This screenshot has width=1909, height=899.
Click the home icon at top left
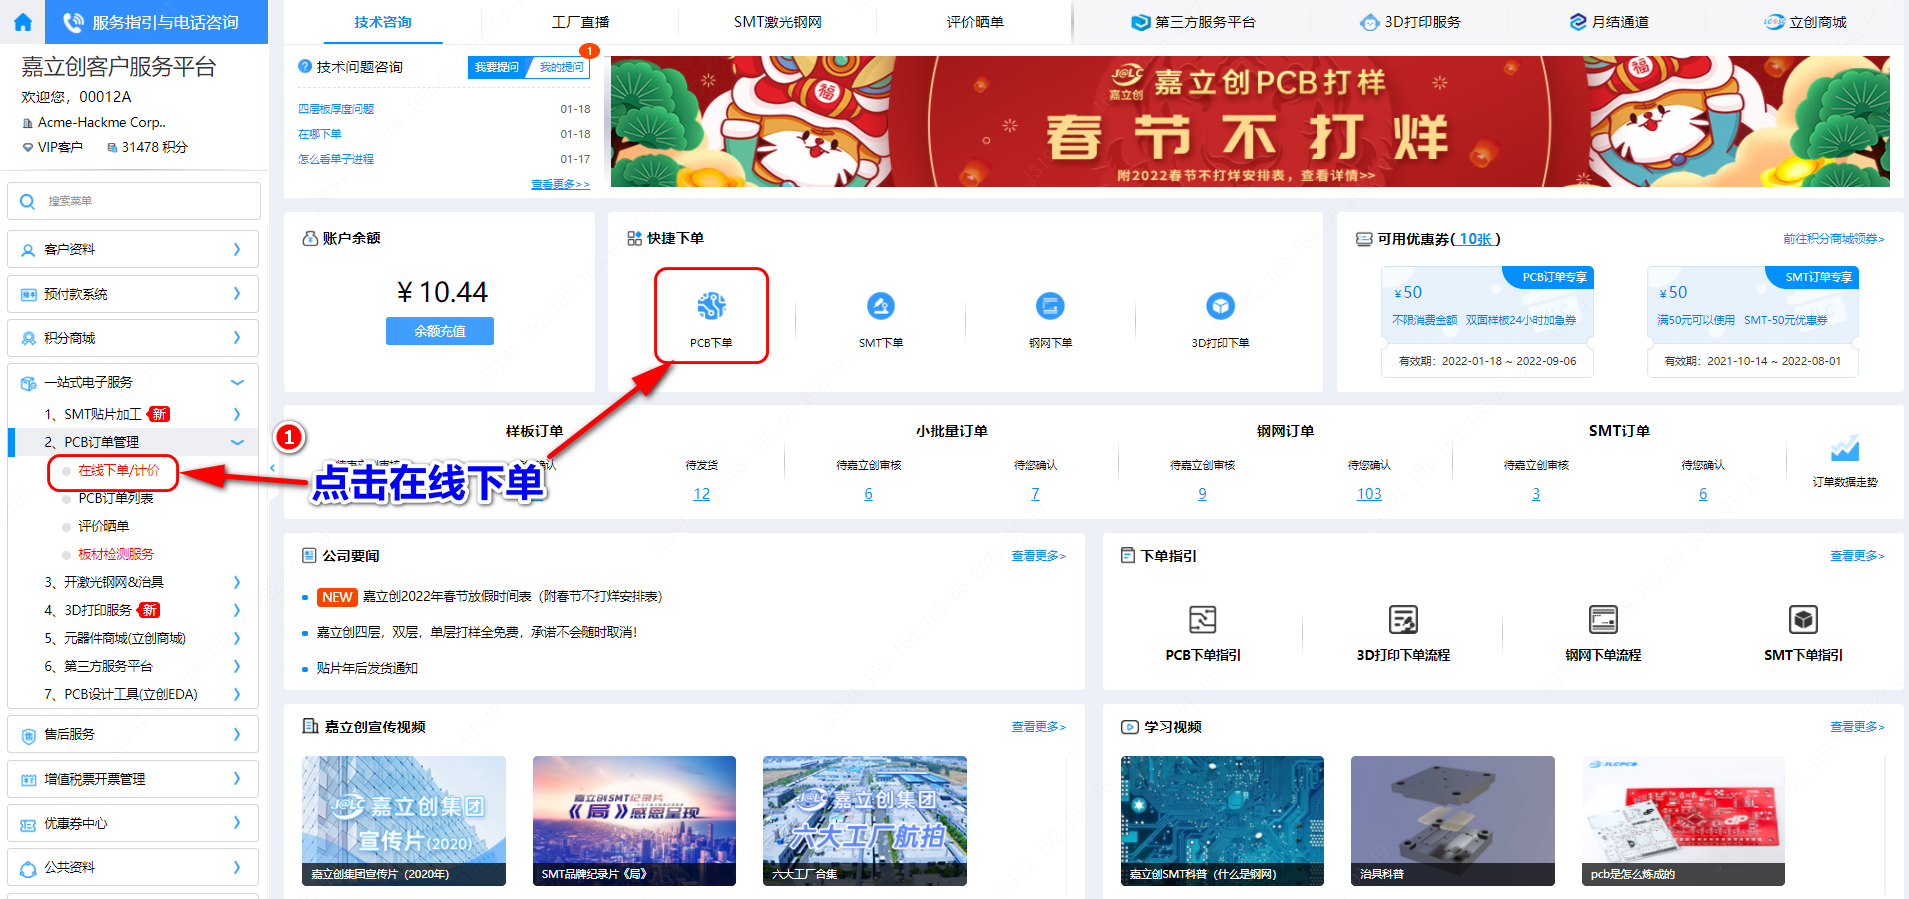point(24,22)
